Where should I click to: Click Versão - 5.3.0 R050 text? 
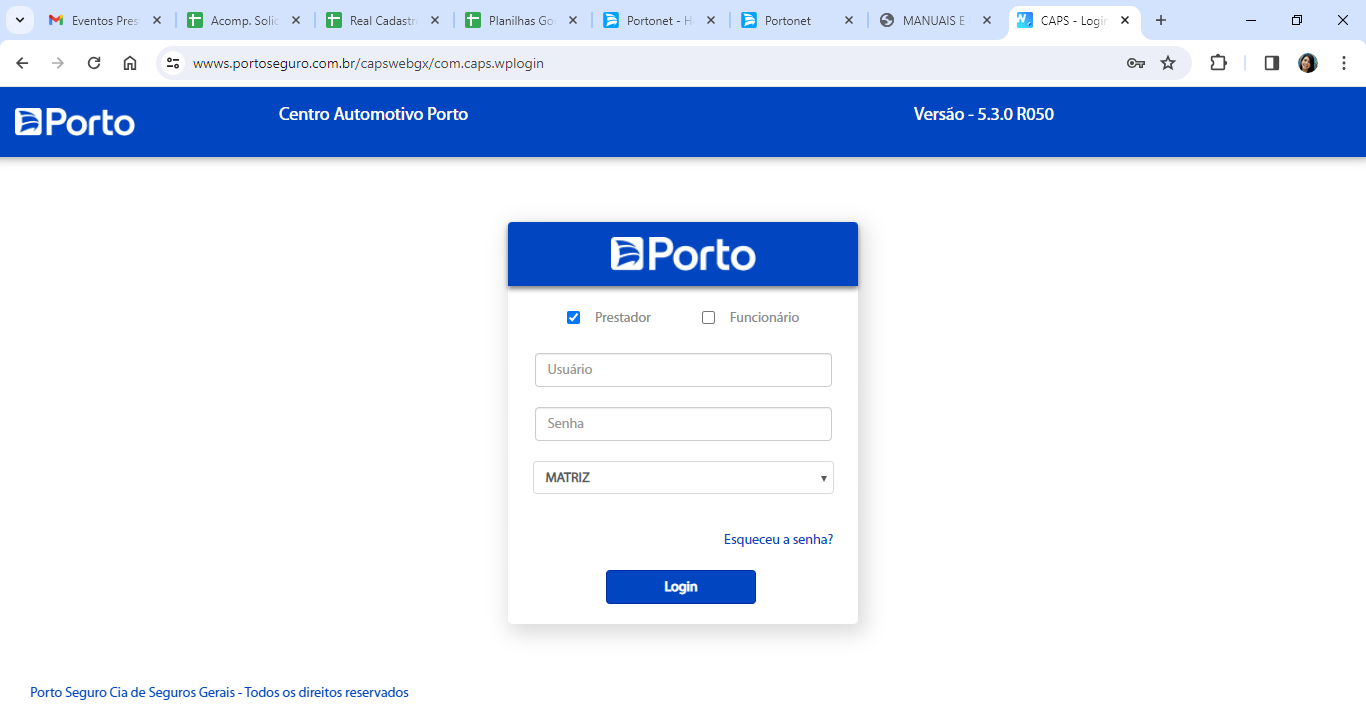[984, 114]
